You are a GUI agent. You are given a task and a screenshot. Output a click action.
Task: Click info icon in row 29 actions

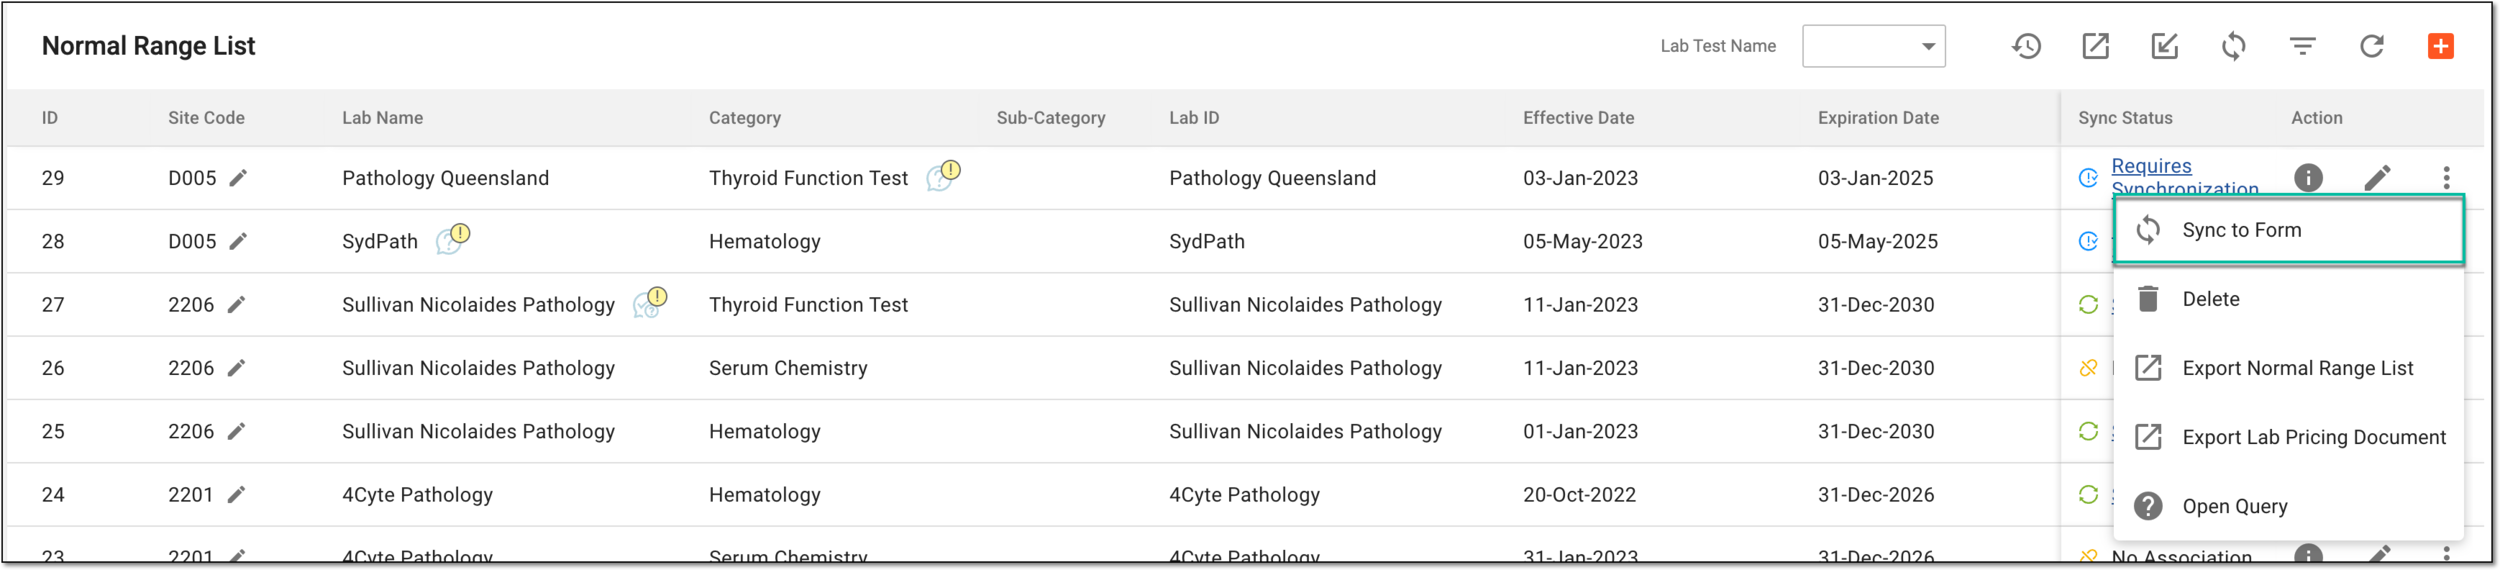coord(2307,178)
